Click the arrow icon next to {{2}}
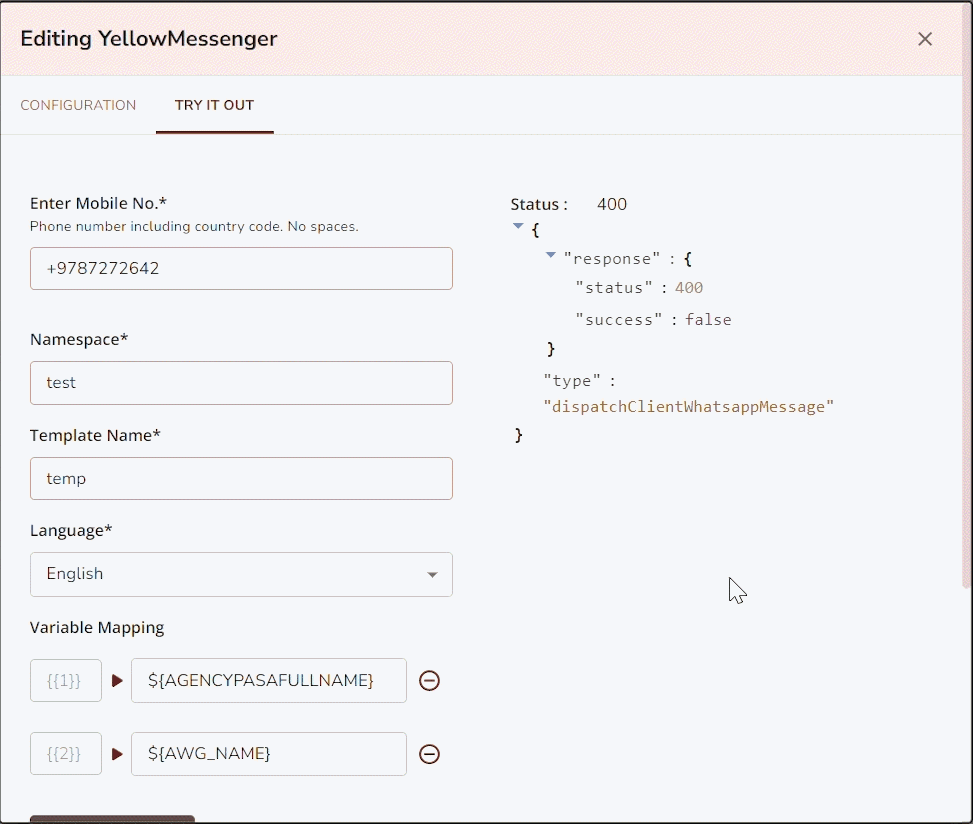 pyautogui.click(x=117, y=755)
